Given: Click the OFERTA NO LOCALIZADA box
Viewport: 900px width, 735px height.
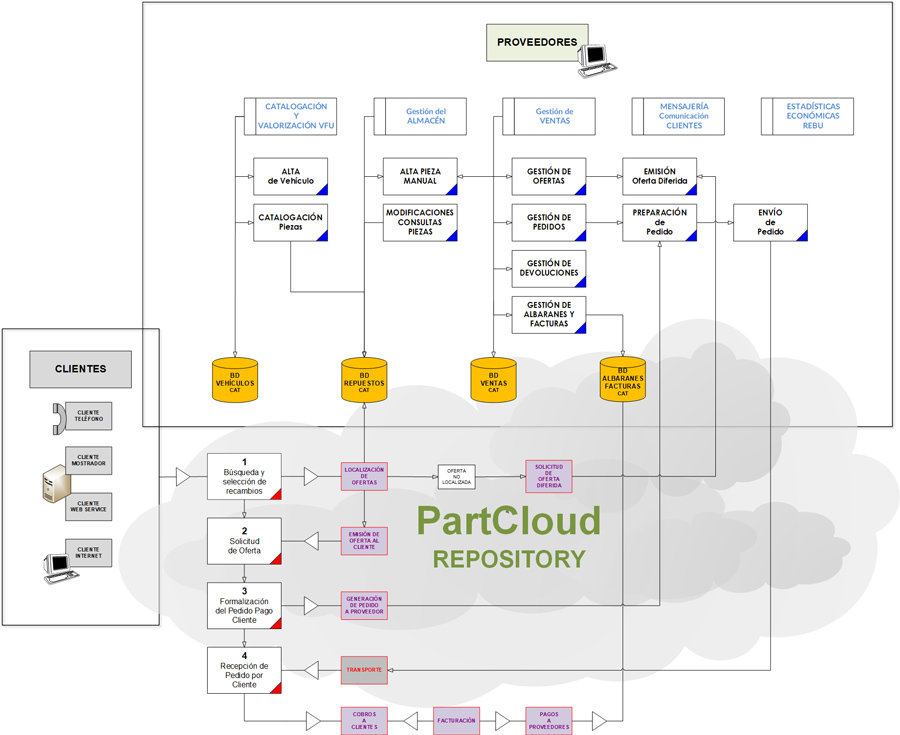Looking at the screenshot, I should 456,476.
